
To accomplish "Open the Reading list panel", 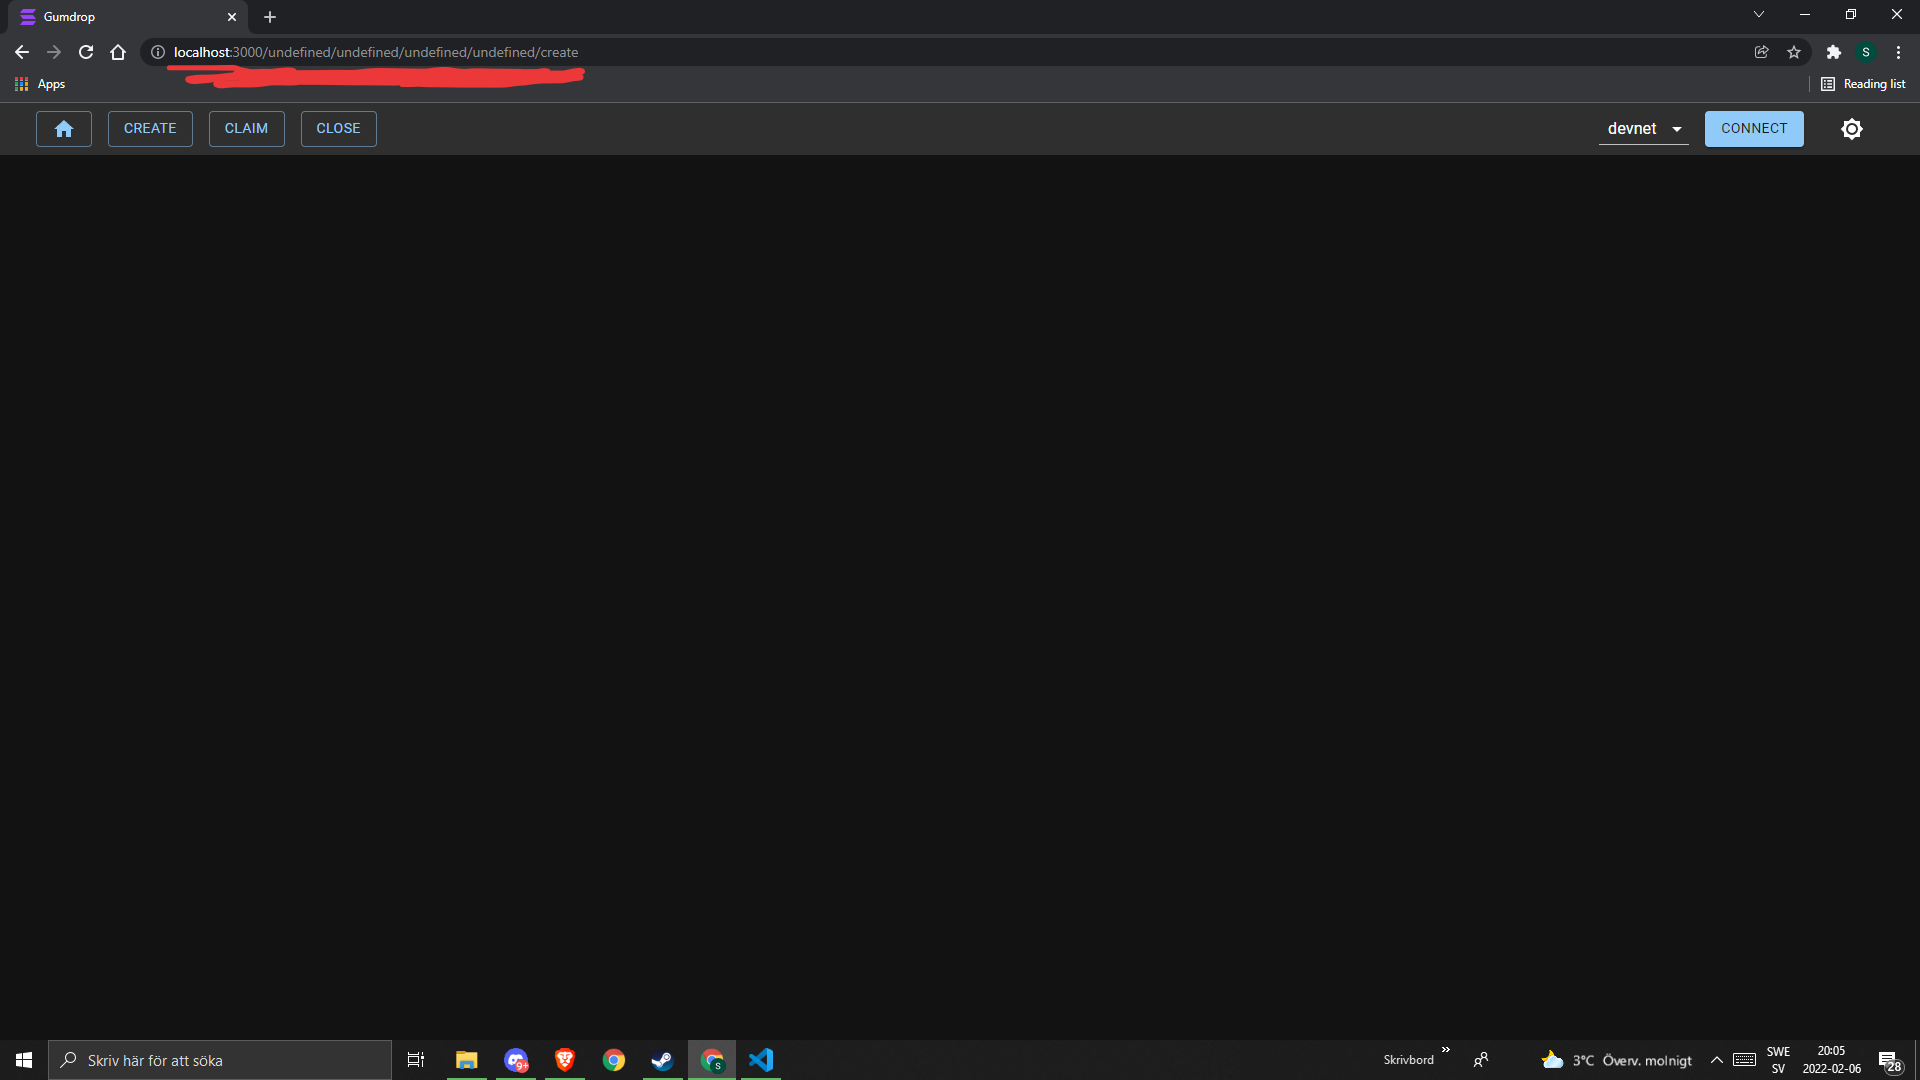I will [x=1863, y=84].
